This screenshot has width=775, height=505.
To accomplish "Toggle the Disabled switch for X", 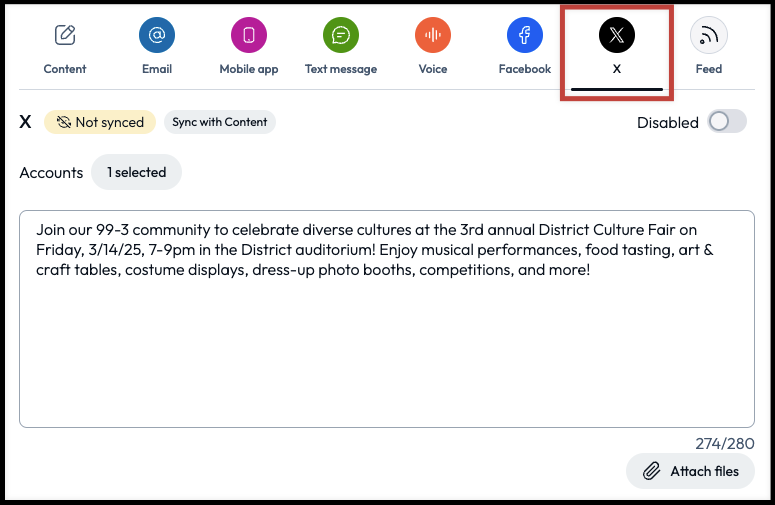I will 726,122.
